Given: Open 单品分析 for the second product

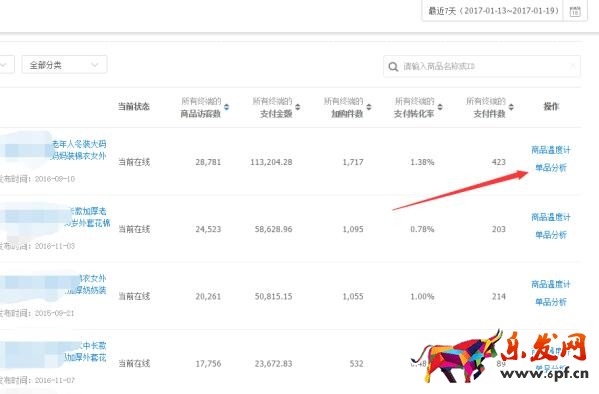Looking at the screenshot, I should pos(550,235).
